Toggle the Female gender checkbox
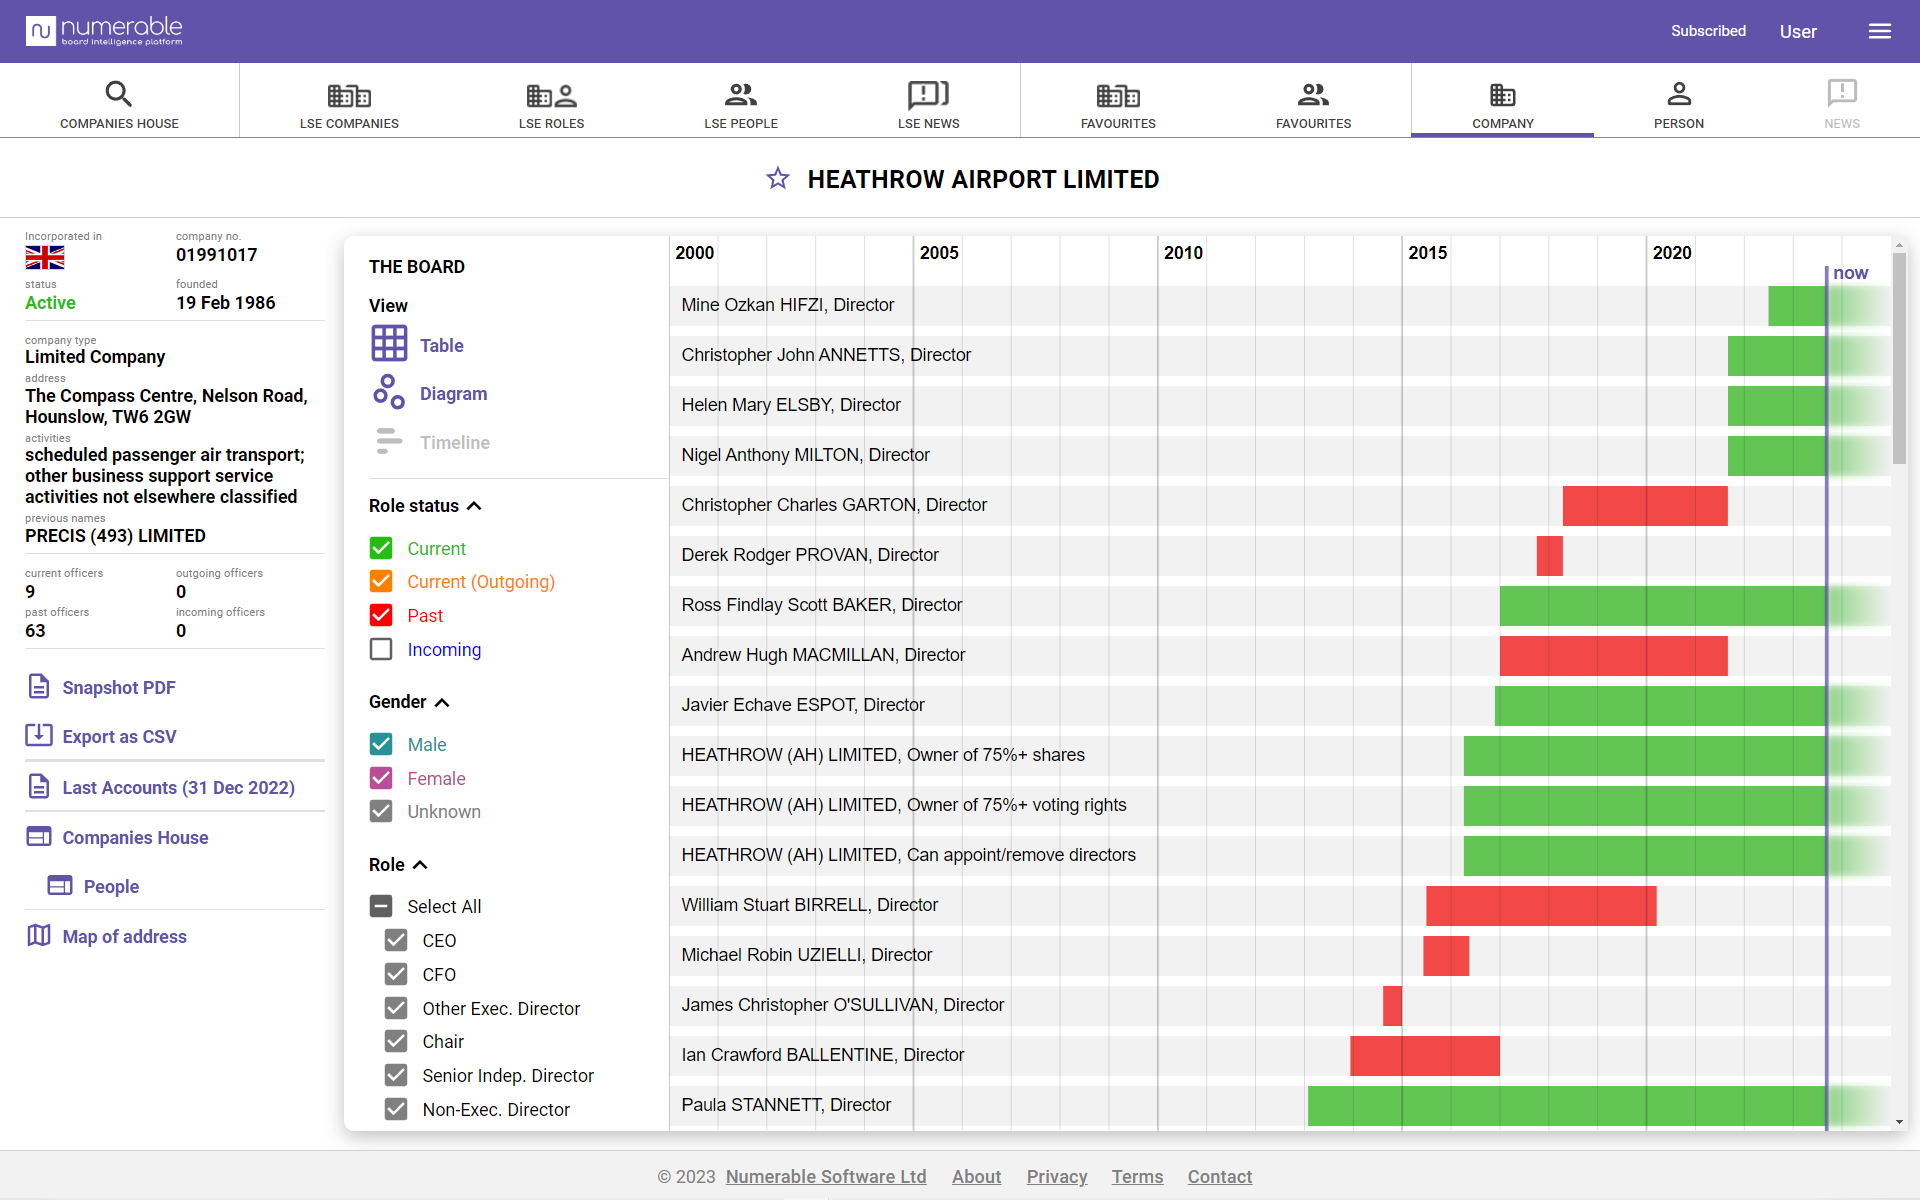Screen dimensions: 1920x1200 [x=381, y=778]
